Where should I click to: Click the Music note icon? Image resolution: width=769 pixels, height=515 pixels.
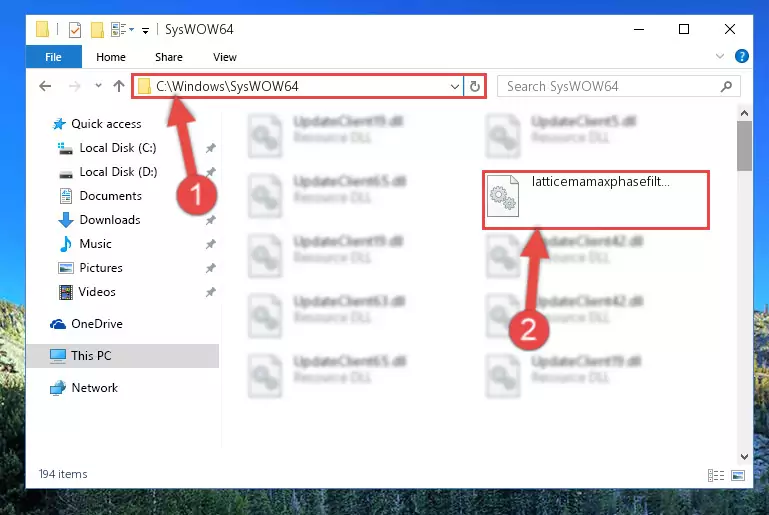tap(66, 244)
